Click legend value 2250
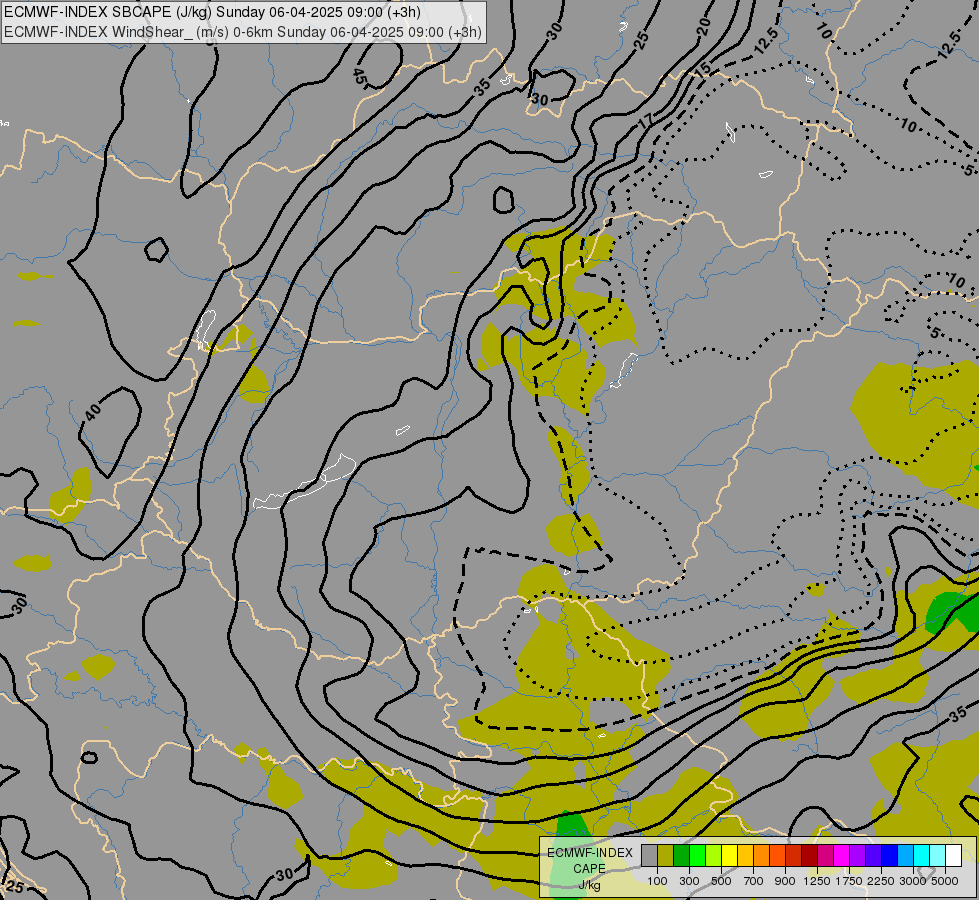 tap(881, 881)
